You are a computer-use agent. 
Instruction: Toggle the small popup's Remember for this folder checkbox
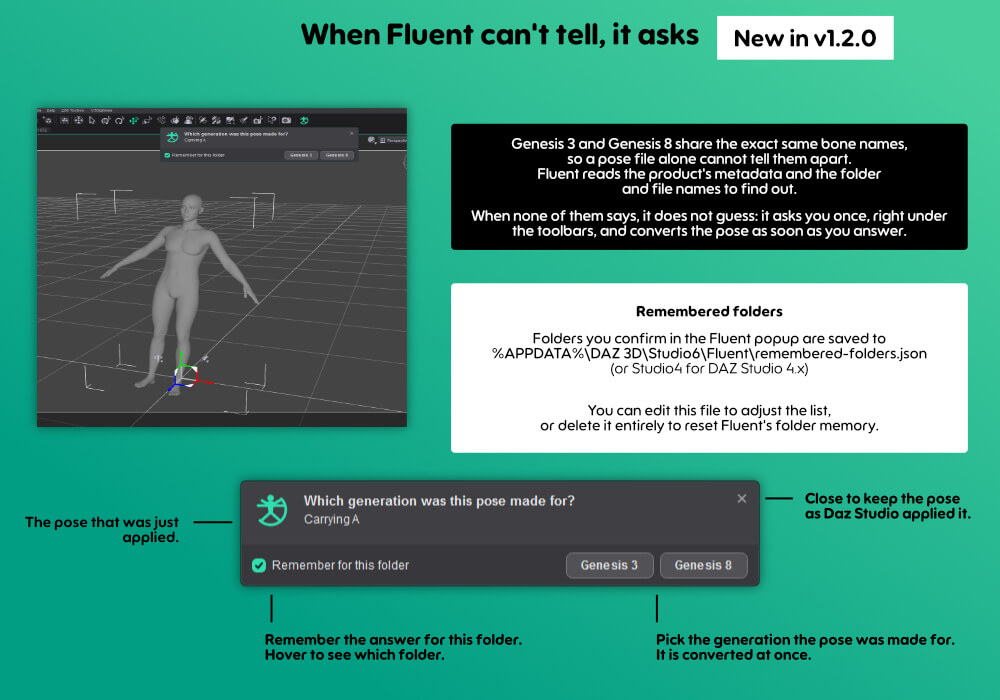[x=167, y=155]
